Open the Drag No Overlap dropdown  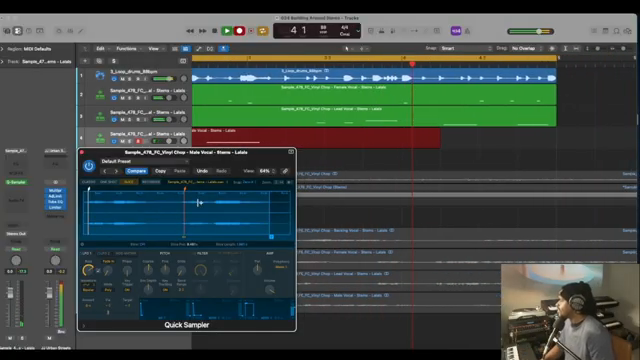[527, 49]
